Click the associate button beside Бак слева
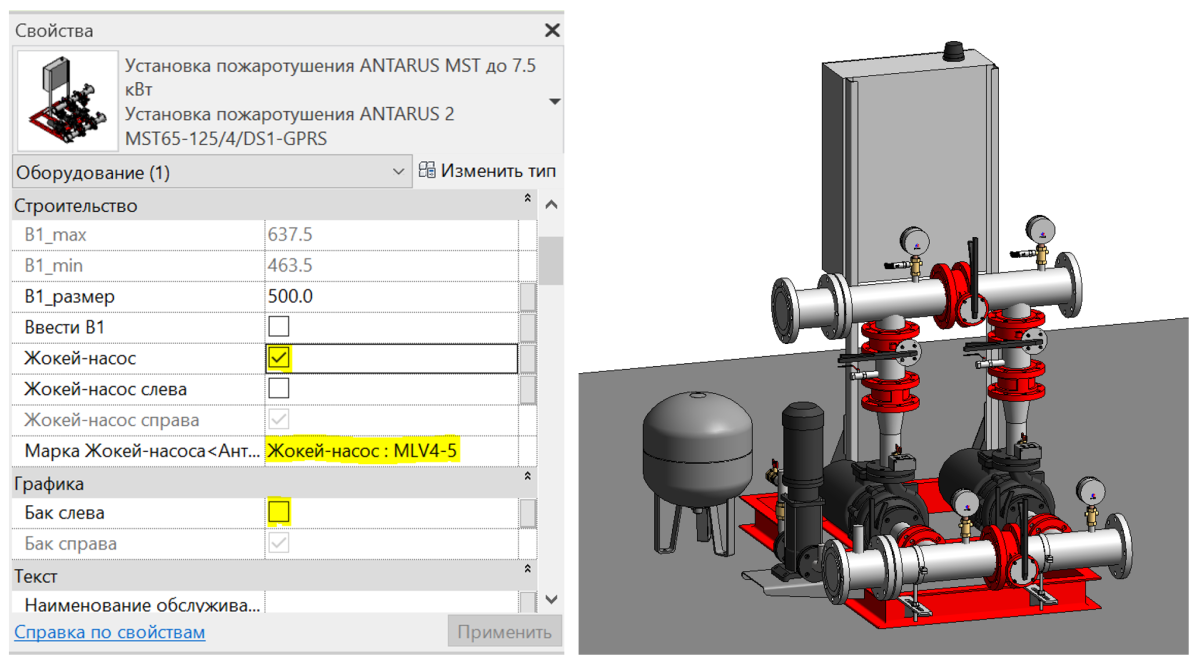The width and height of the screenshot is (1200, 666). pos(527,513)
